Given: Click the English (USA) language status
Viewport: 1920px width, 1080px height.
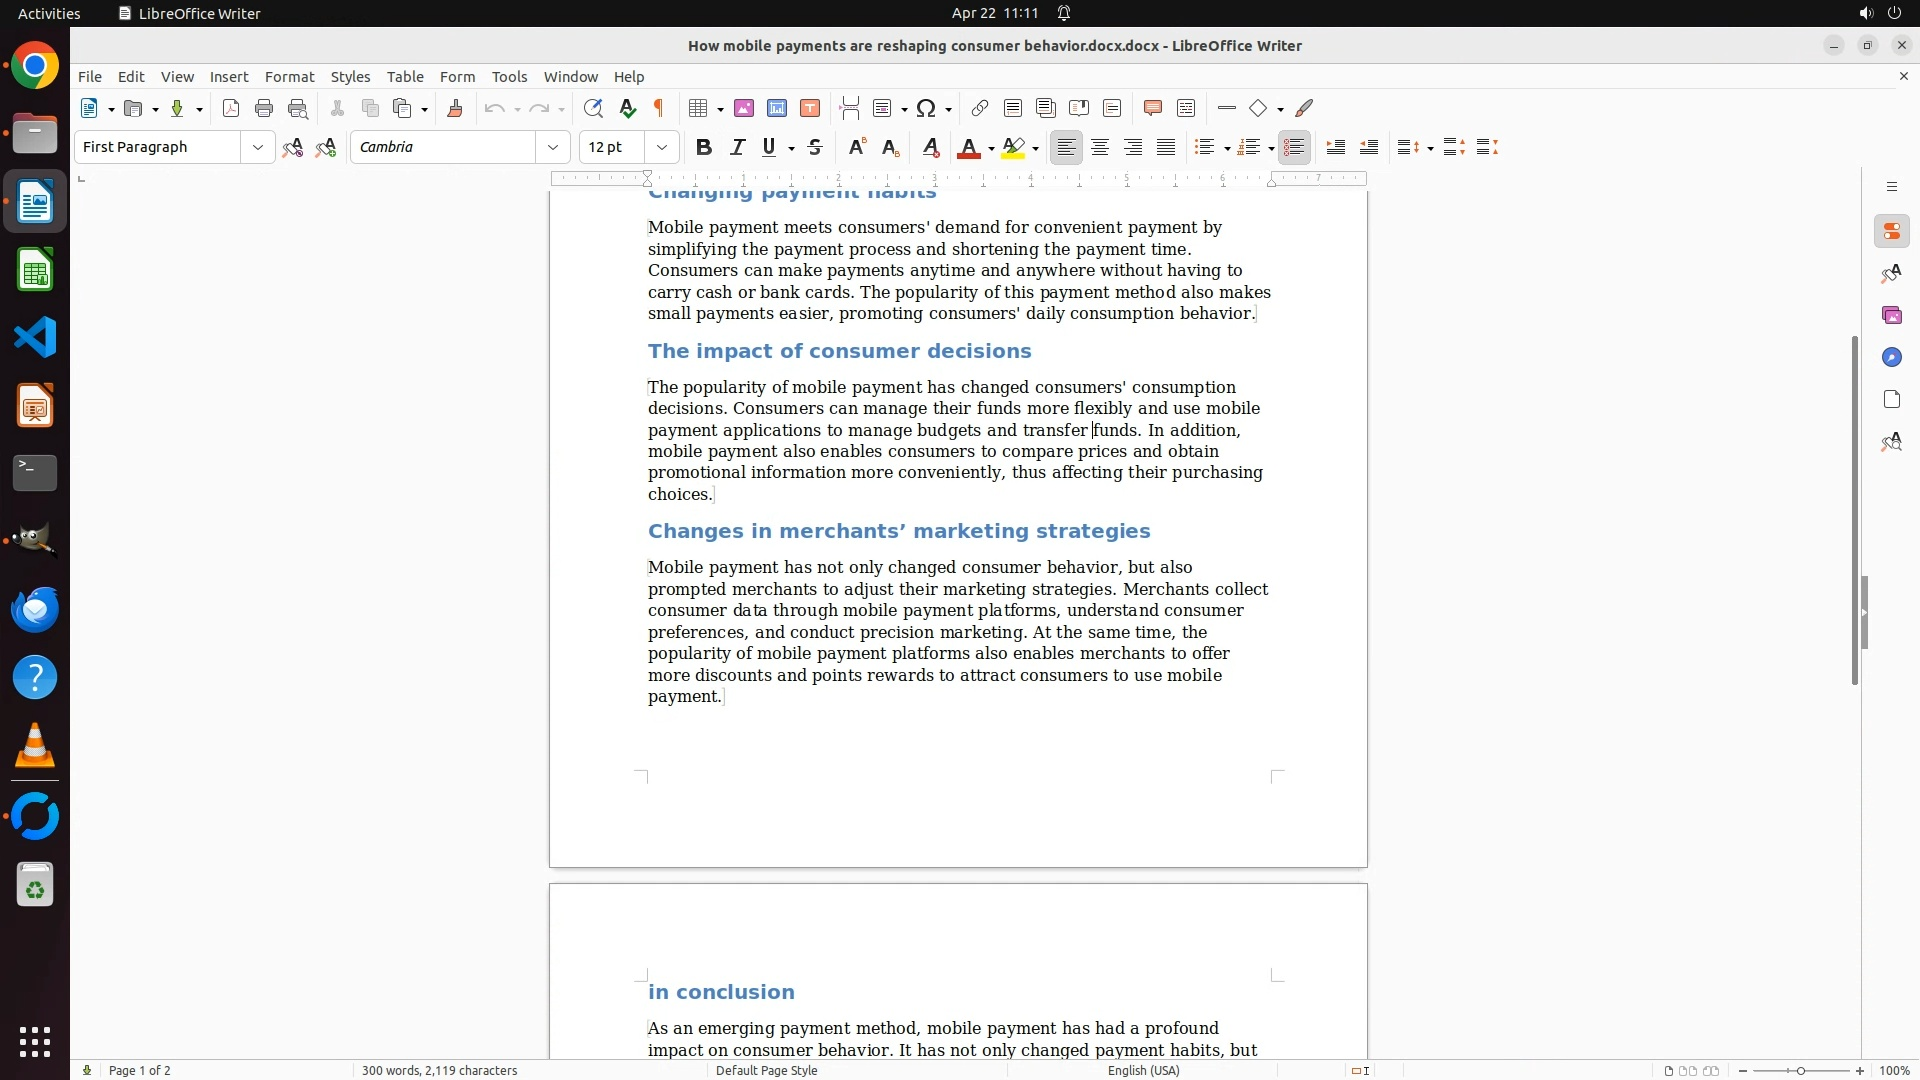Looking at the screenshot, I should (1143, 1071).
